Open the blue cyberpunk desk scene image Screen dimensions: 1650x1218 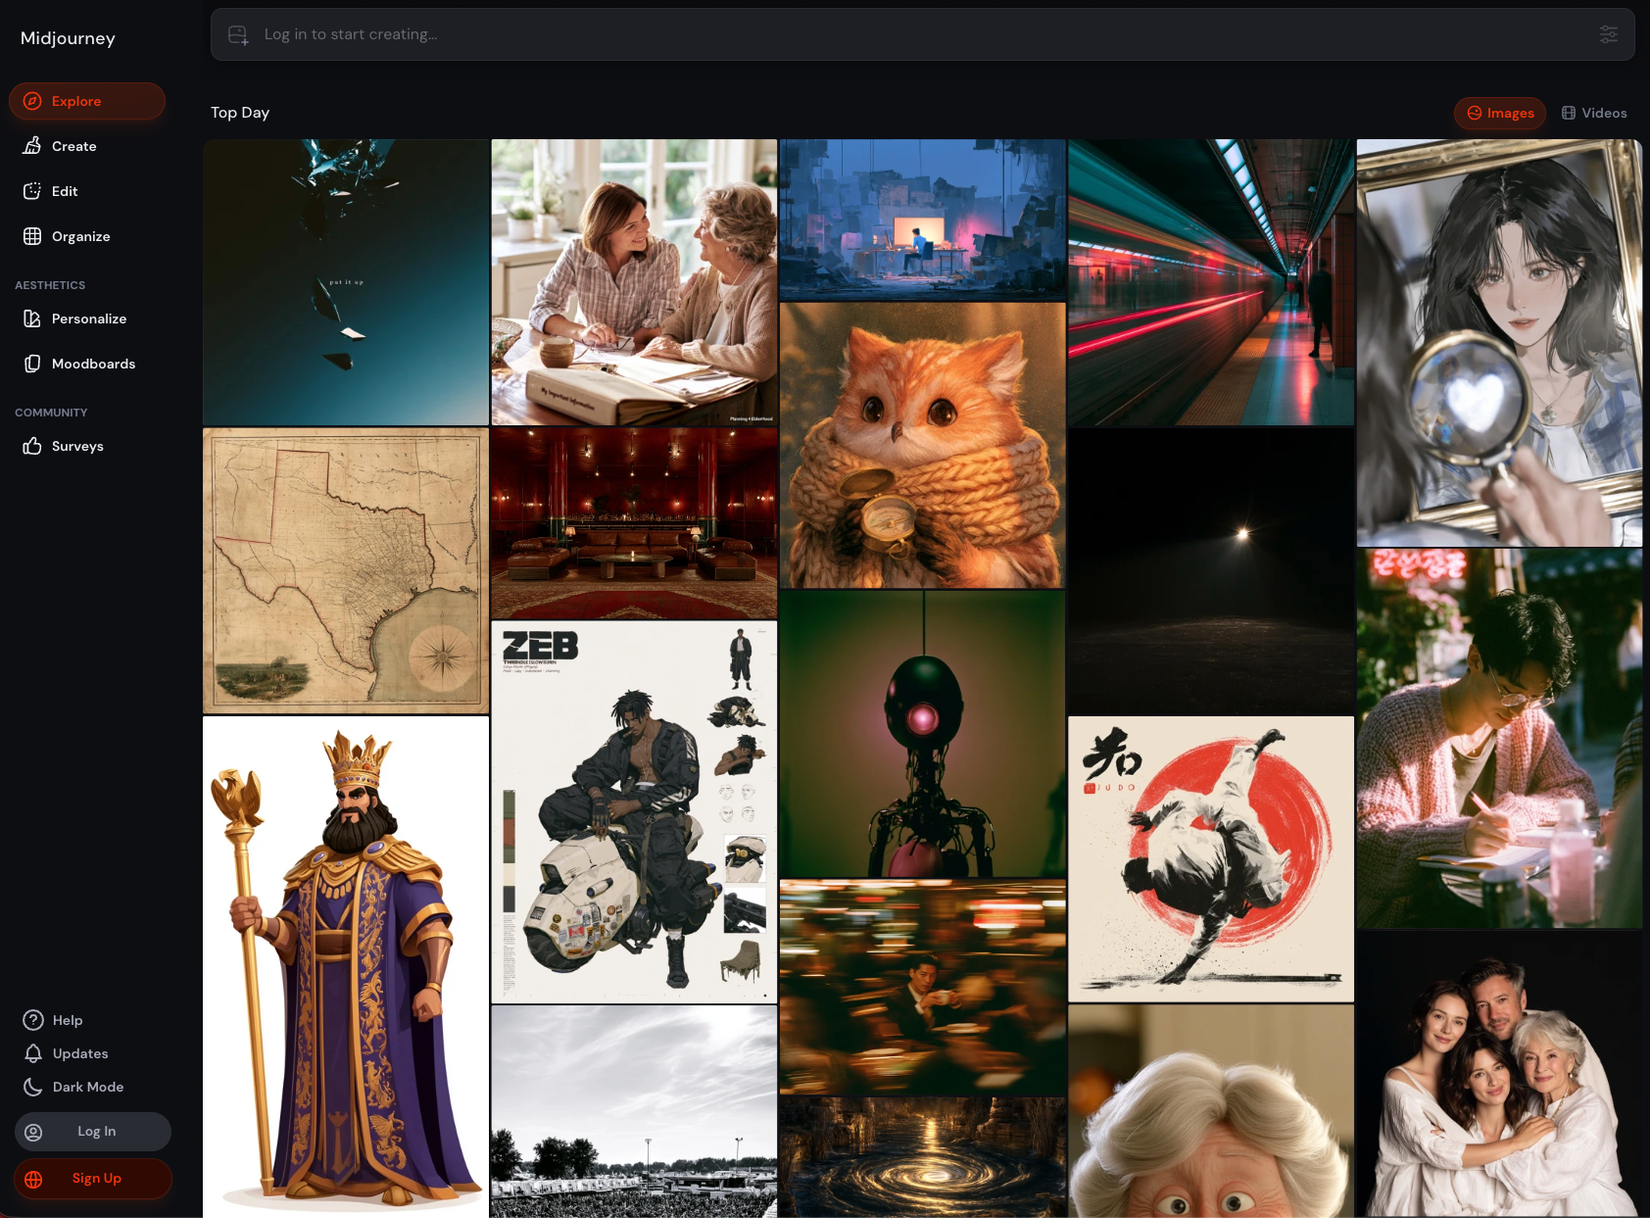(x=922, y=220)
